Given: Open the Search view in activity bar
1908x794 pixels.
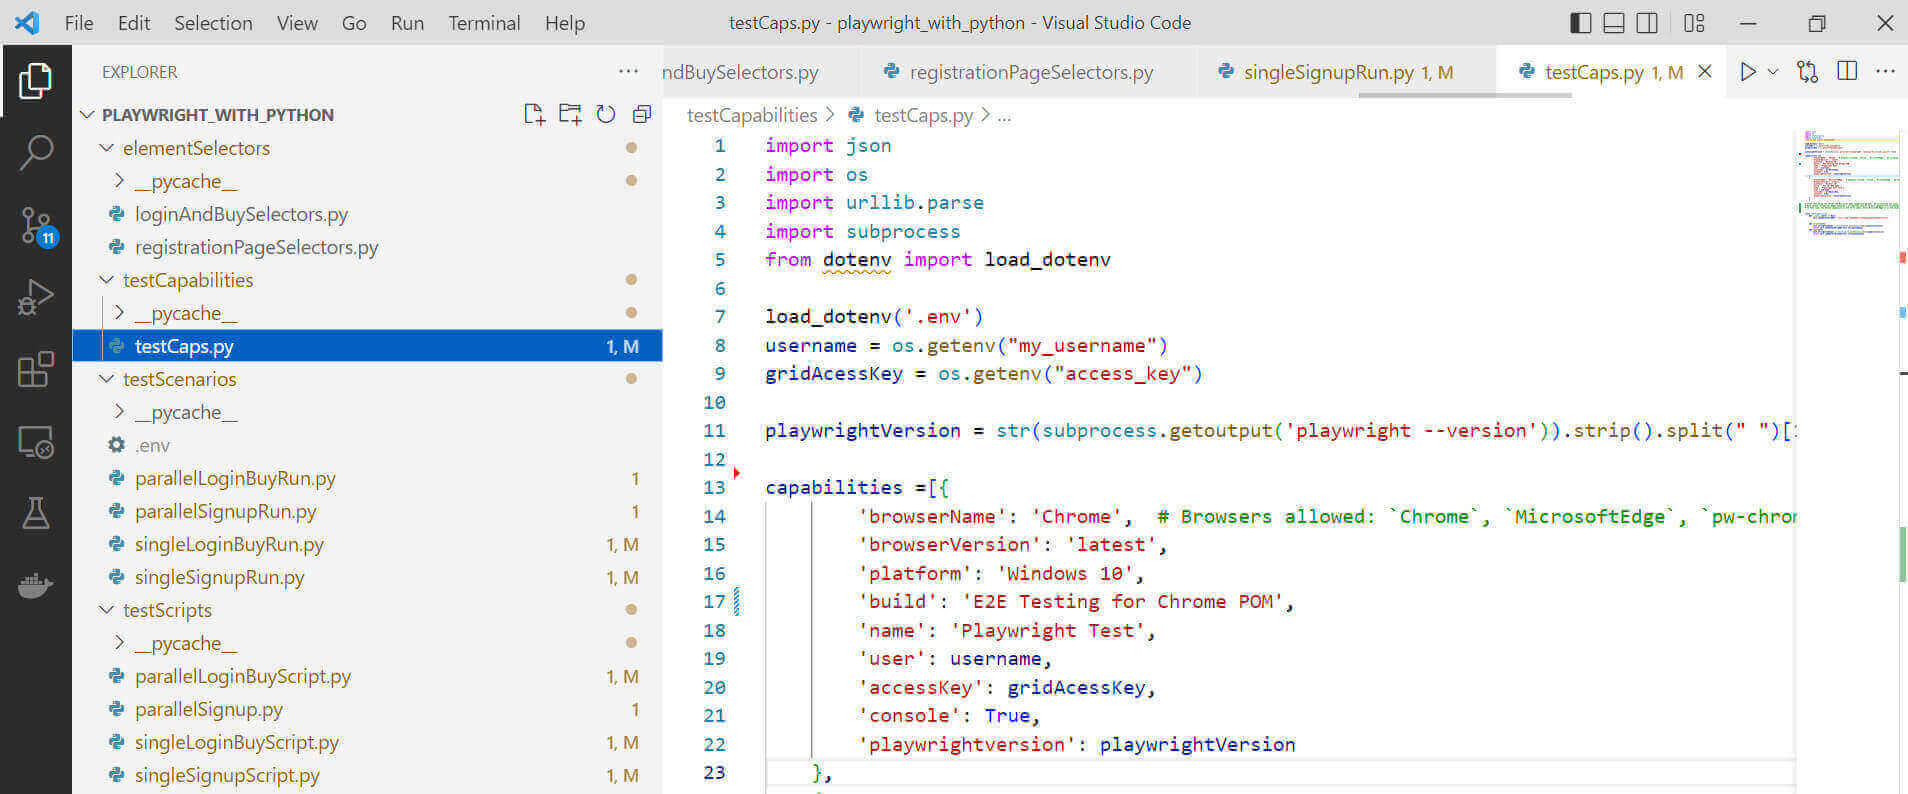Looking at the screenshot, I should point(36,153).
